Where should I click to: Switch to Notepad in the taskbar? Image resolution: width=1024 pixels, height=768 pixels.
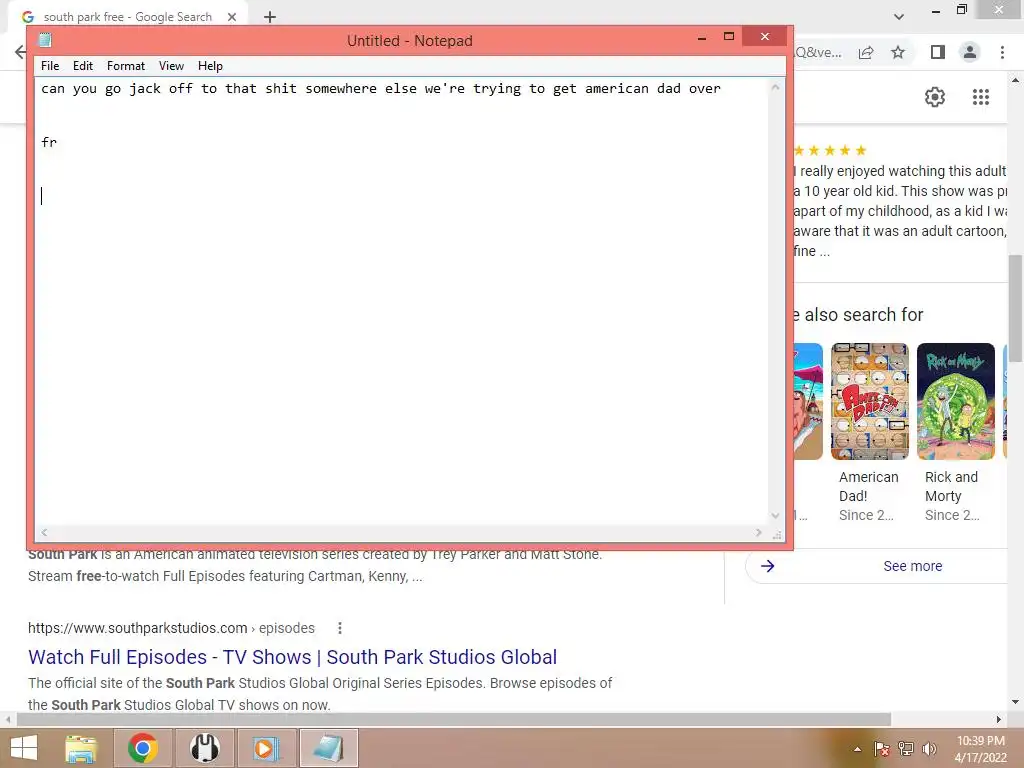328,748
